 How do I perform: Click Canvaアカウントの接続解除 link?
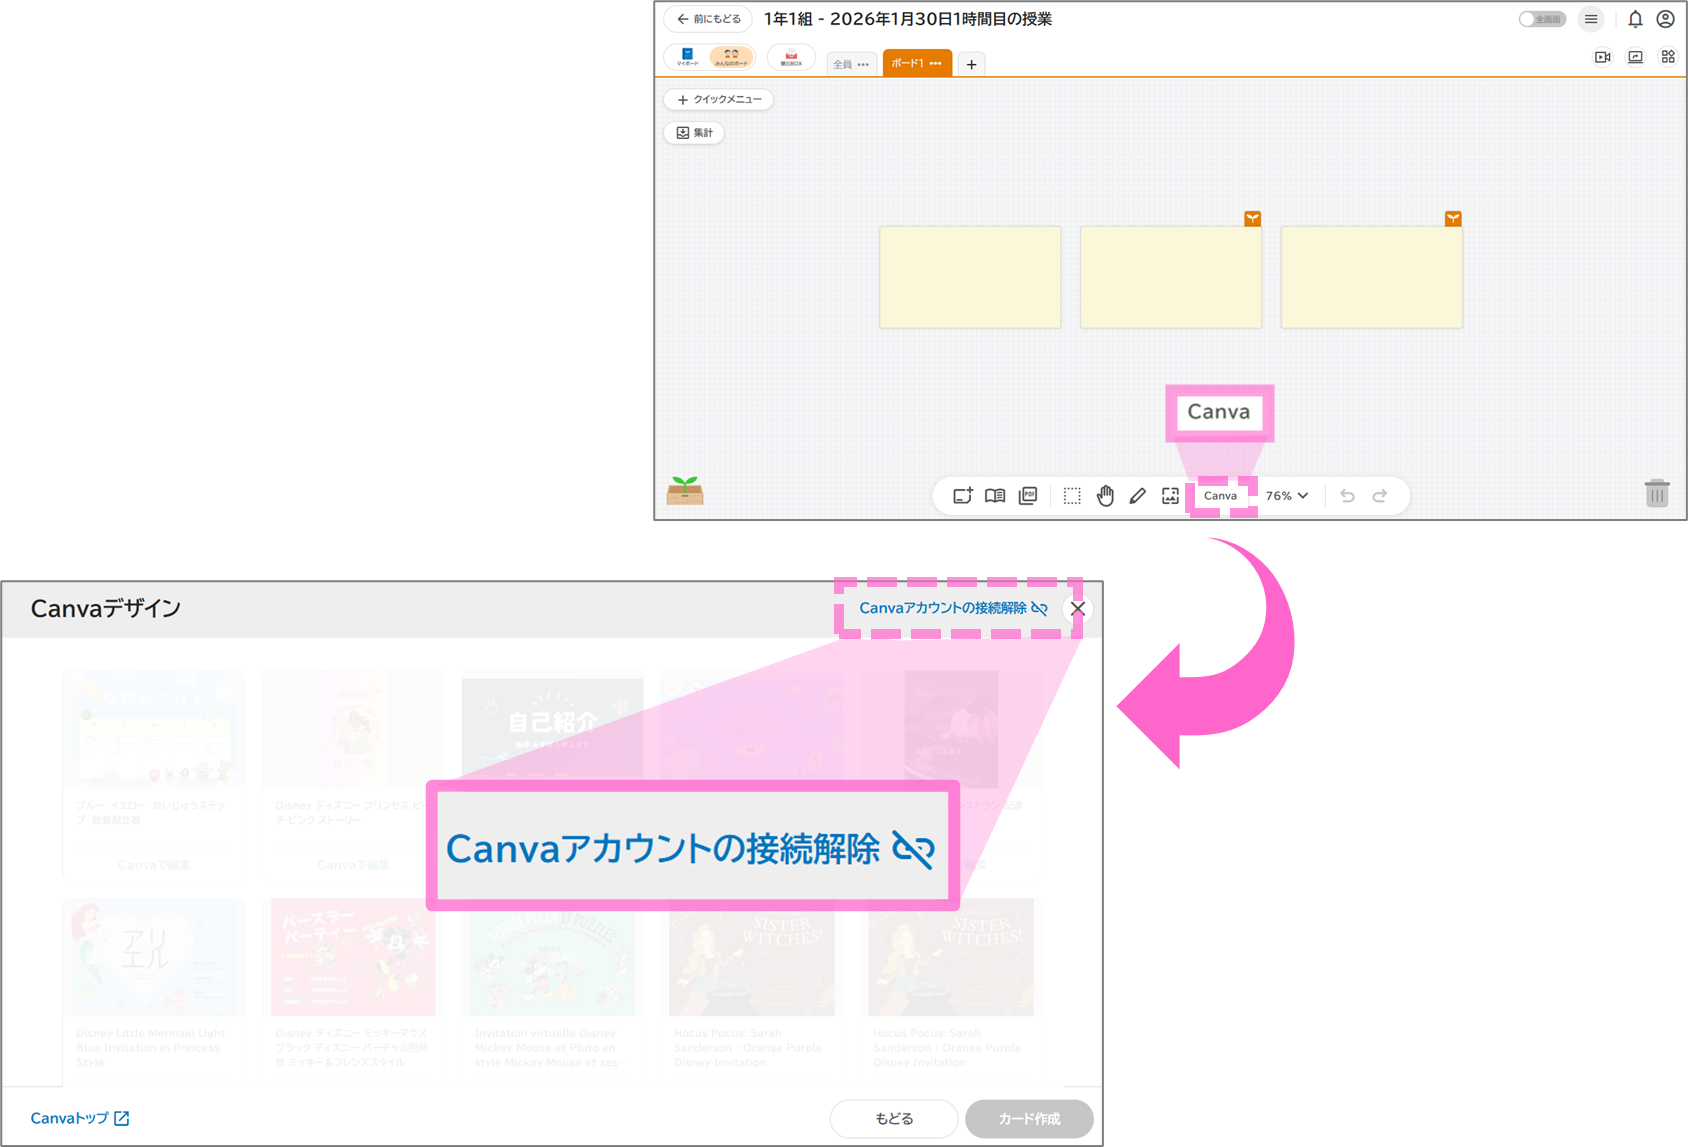pyautogui.click(x=952, y=608)
